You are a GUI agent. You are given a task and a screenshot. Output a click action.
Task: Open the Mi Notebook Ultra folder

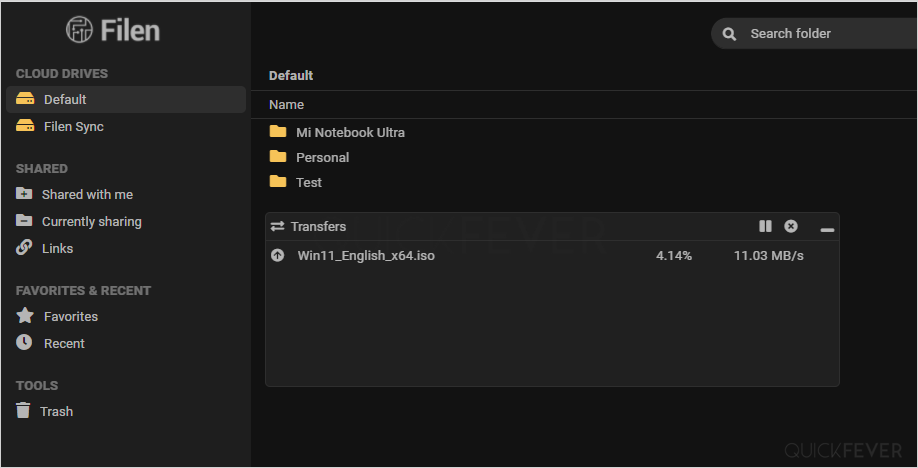coord(350,132)
